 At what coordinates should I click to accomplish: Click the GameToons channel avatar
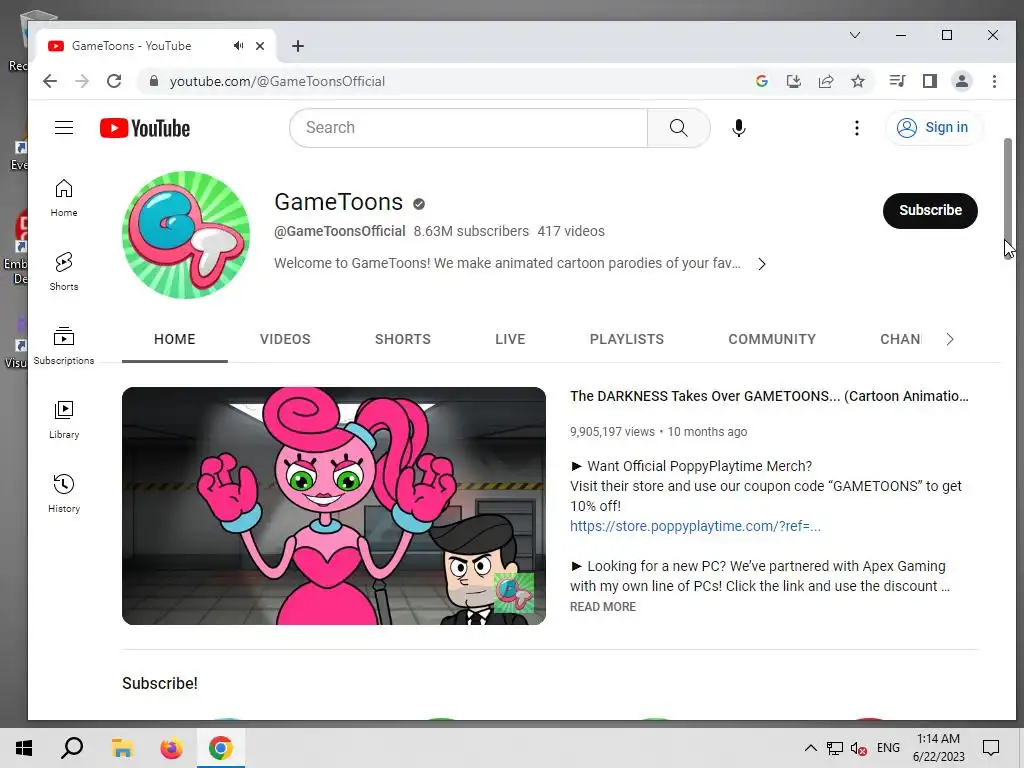click(x=186, y=235)
